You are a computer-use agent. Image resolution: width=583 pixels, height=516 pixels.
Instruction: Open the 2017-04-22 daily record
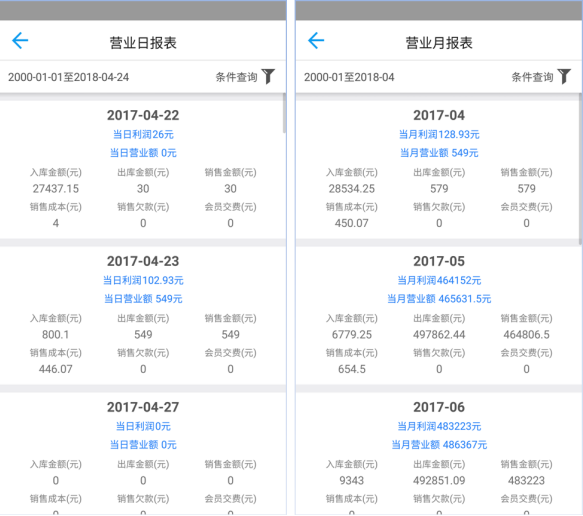coord(143,170)
